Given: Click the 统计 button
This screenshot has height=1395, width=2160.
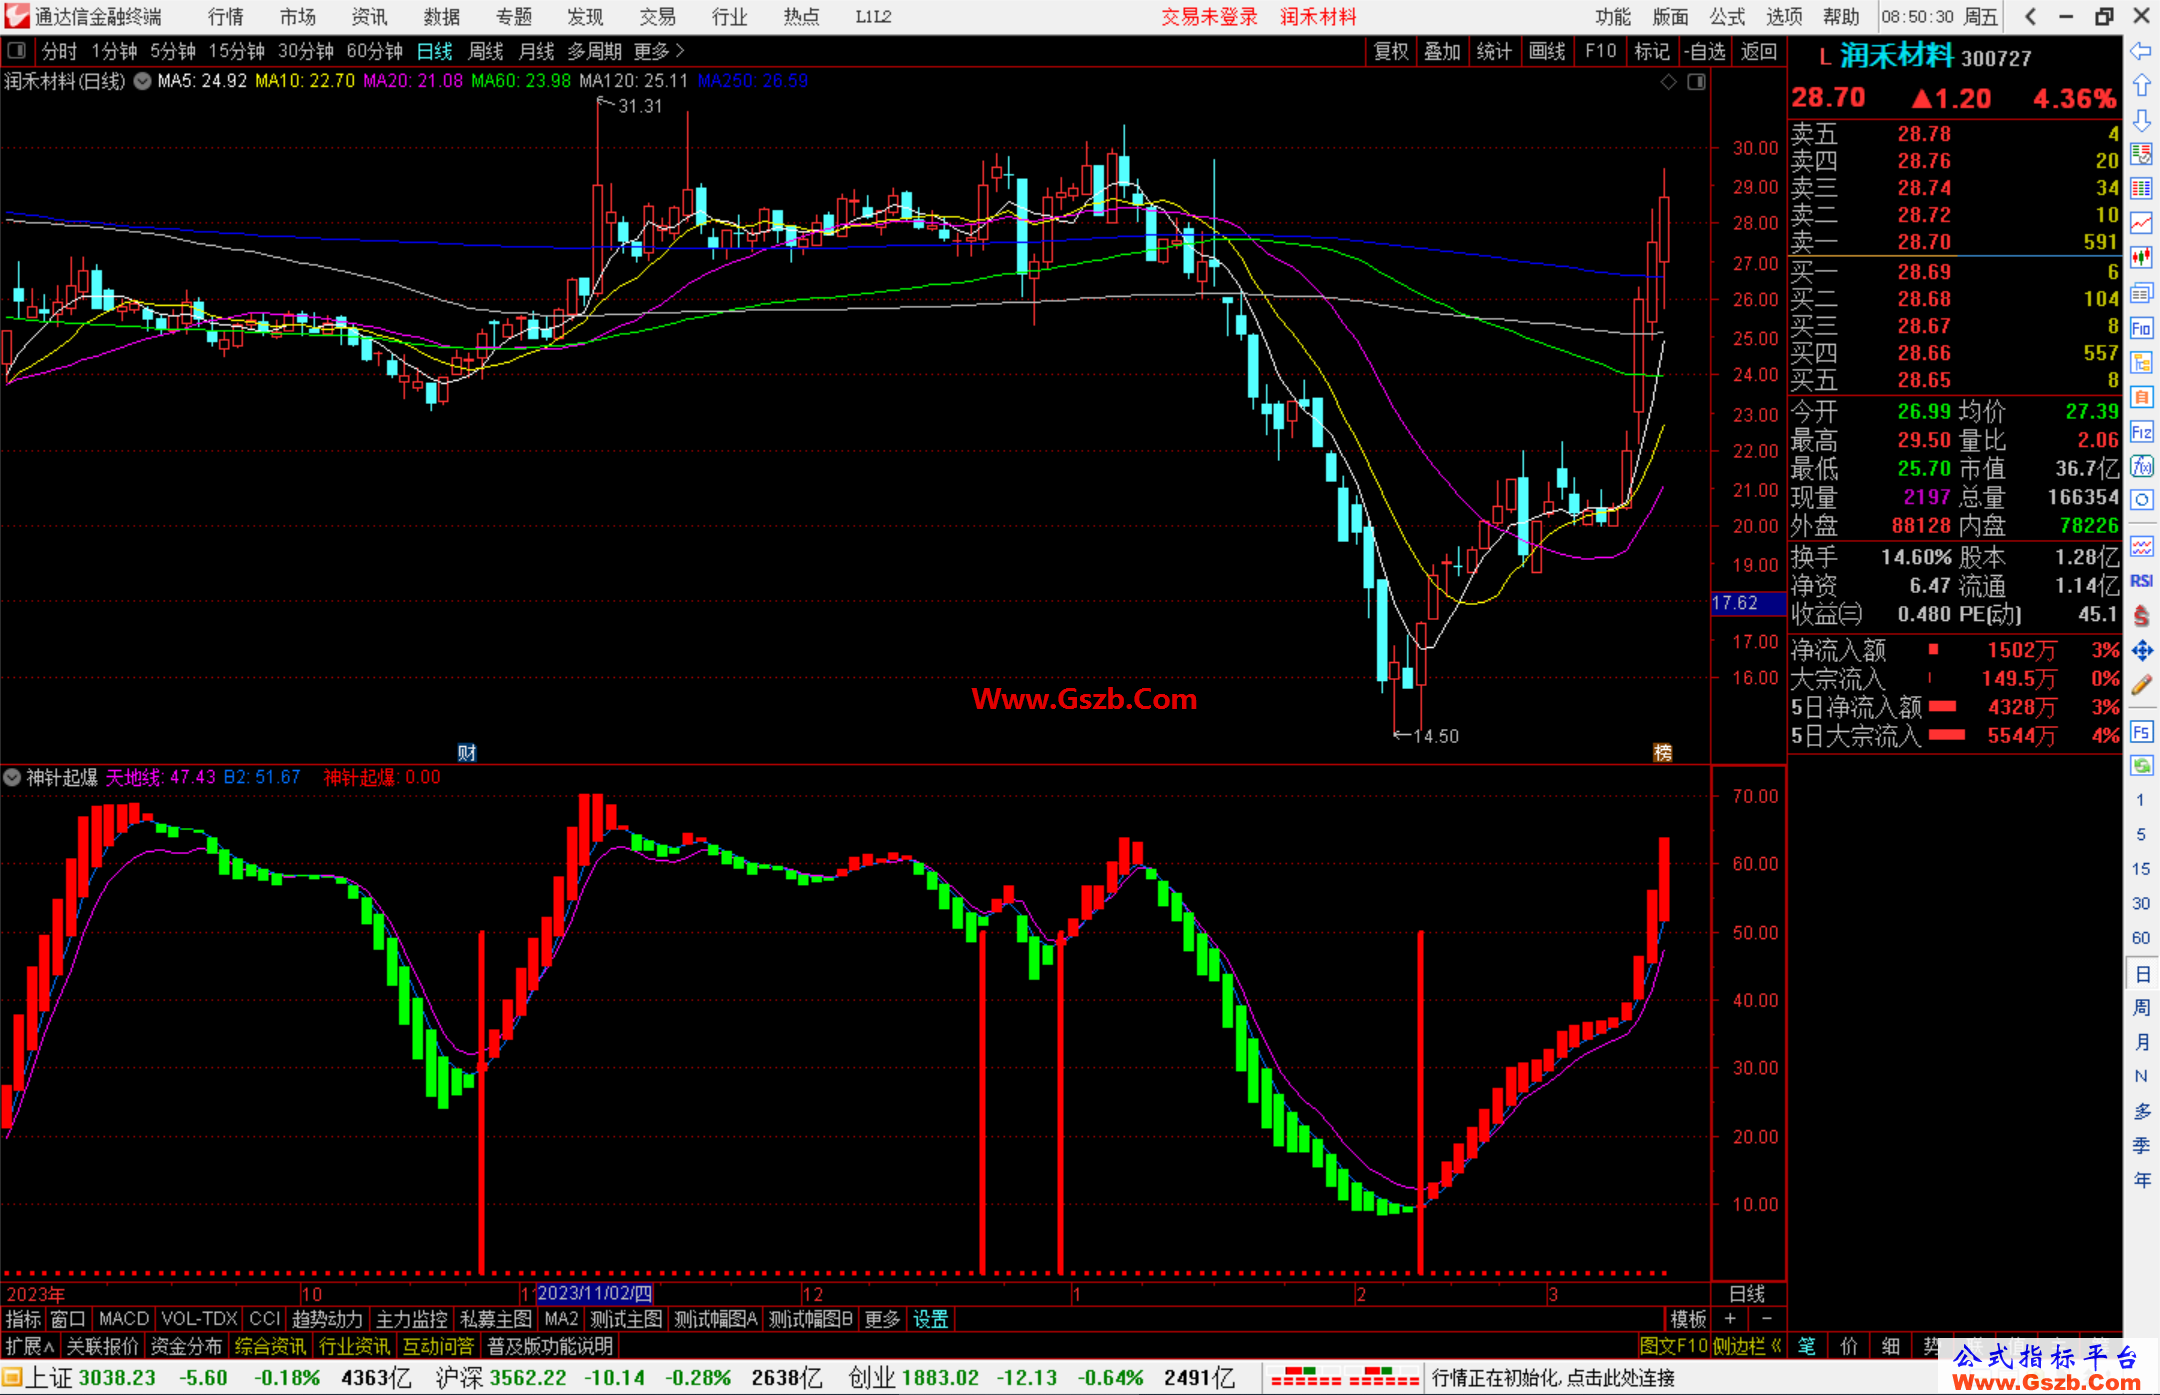Looking at the screenshot, I should (x=1494, y=51).
